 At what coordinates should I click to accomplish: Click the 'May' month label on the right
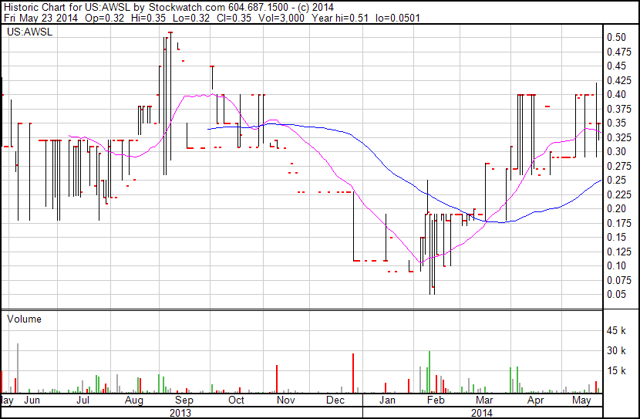click(x=582, y=400)
